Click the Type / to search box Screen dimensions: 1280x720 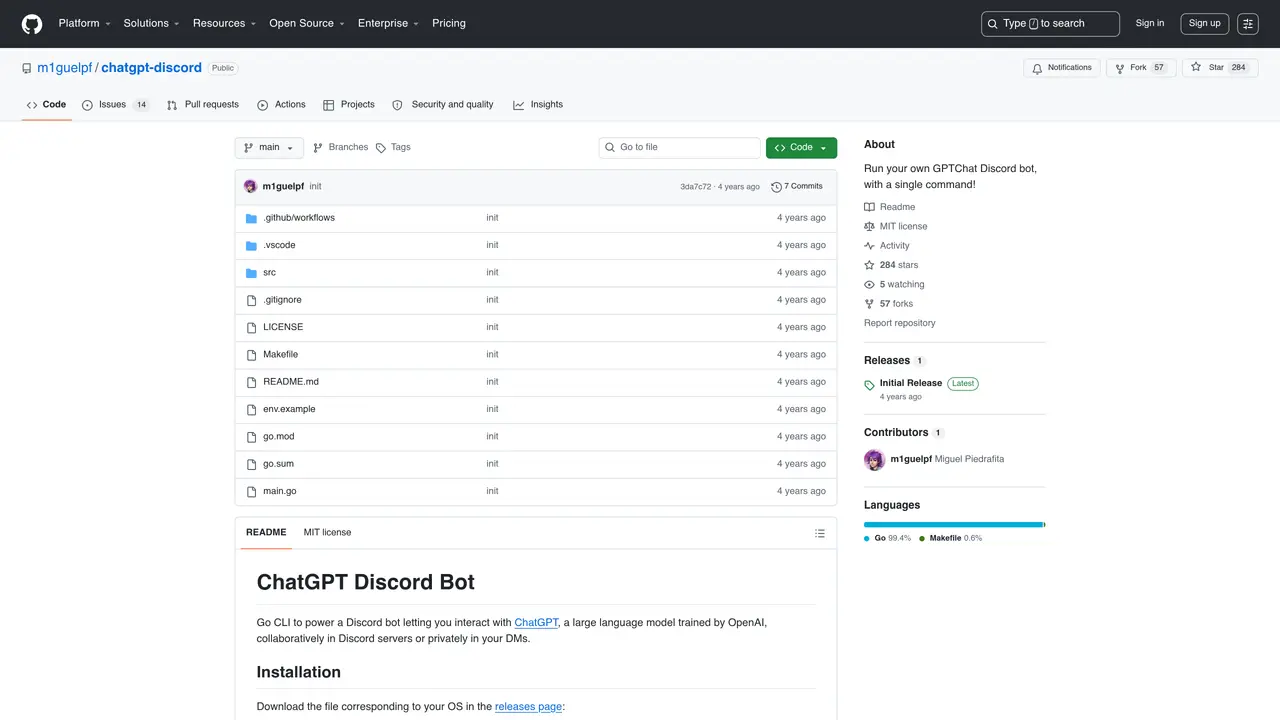tap(1050, 24)
